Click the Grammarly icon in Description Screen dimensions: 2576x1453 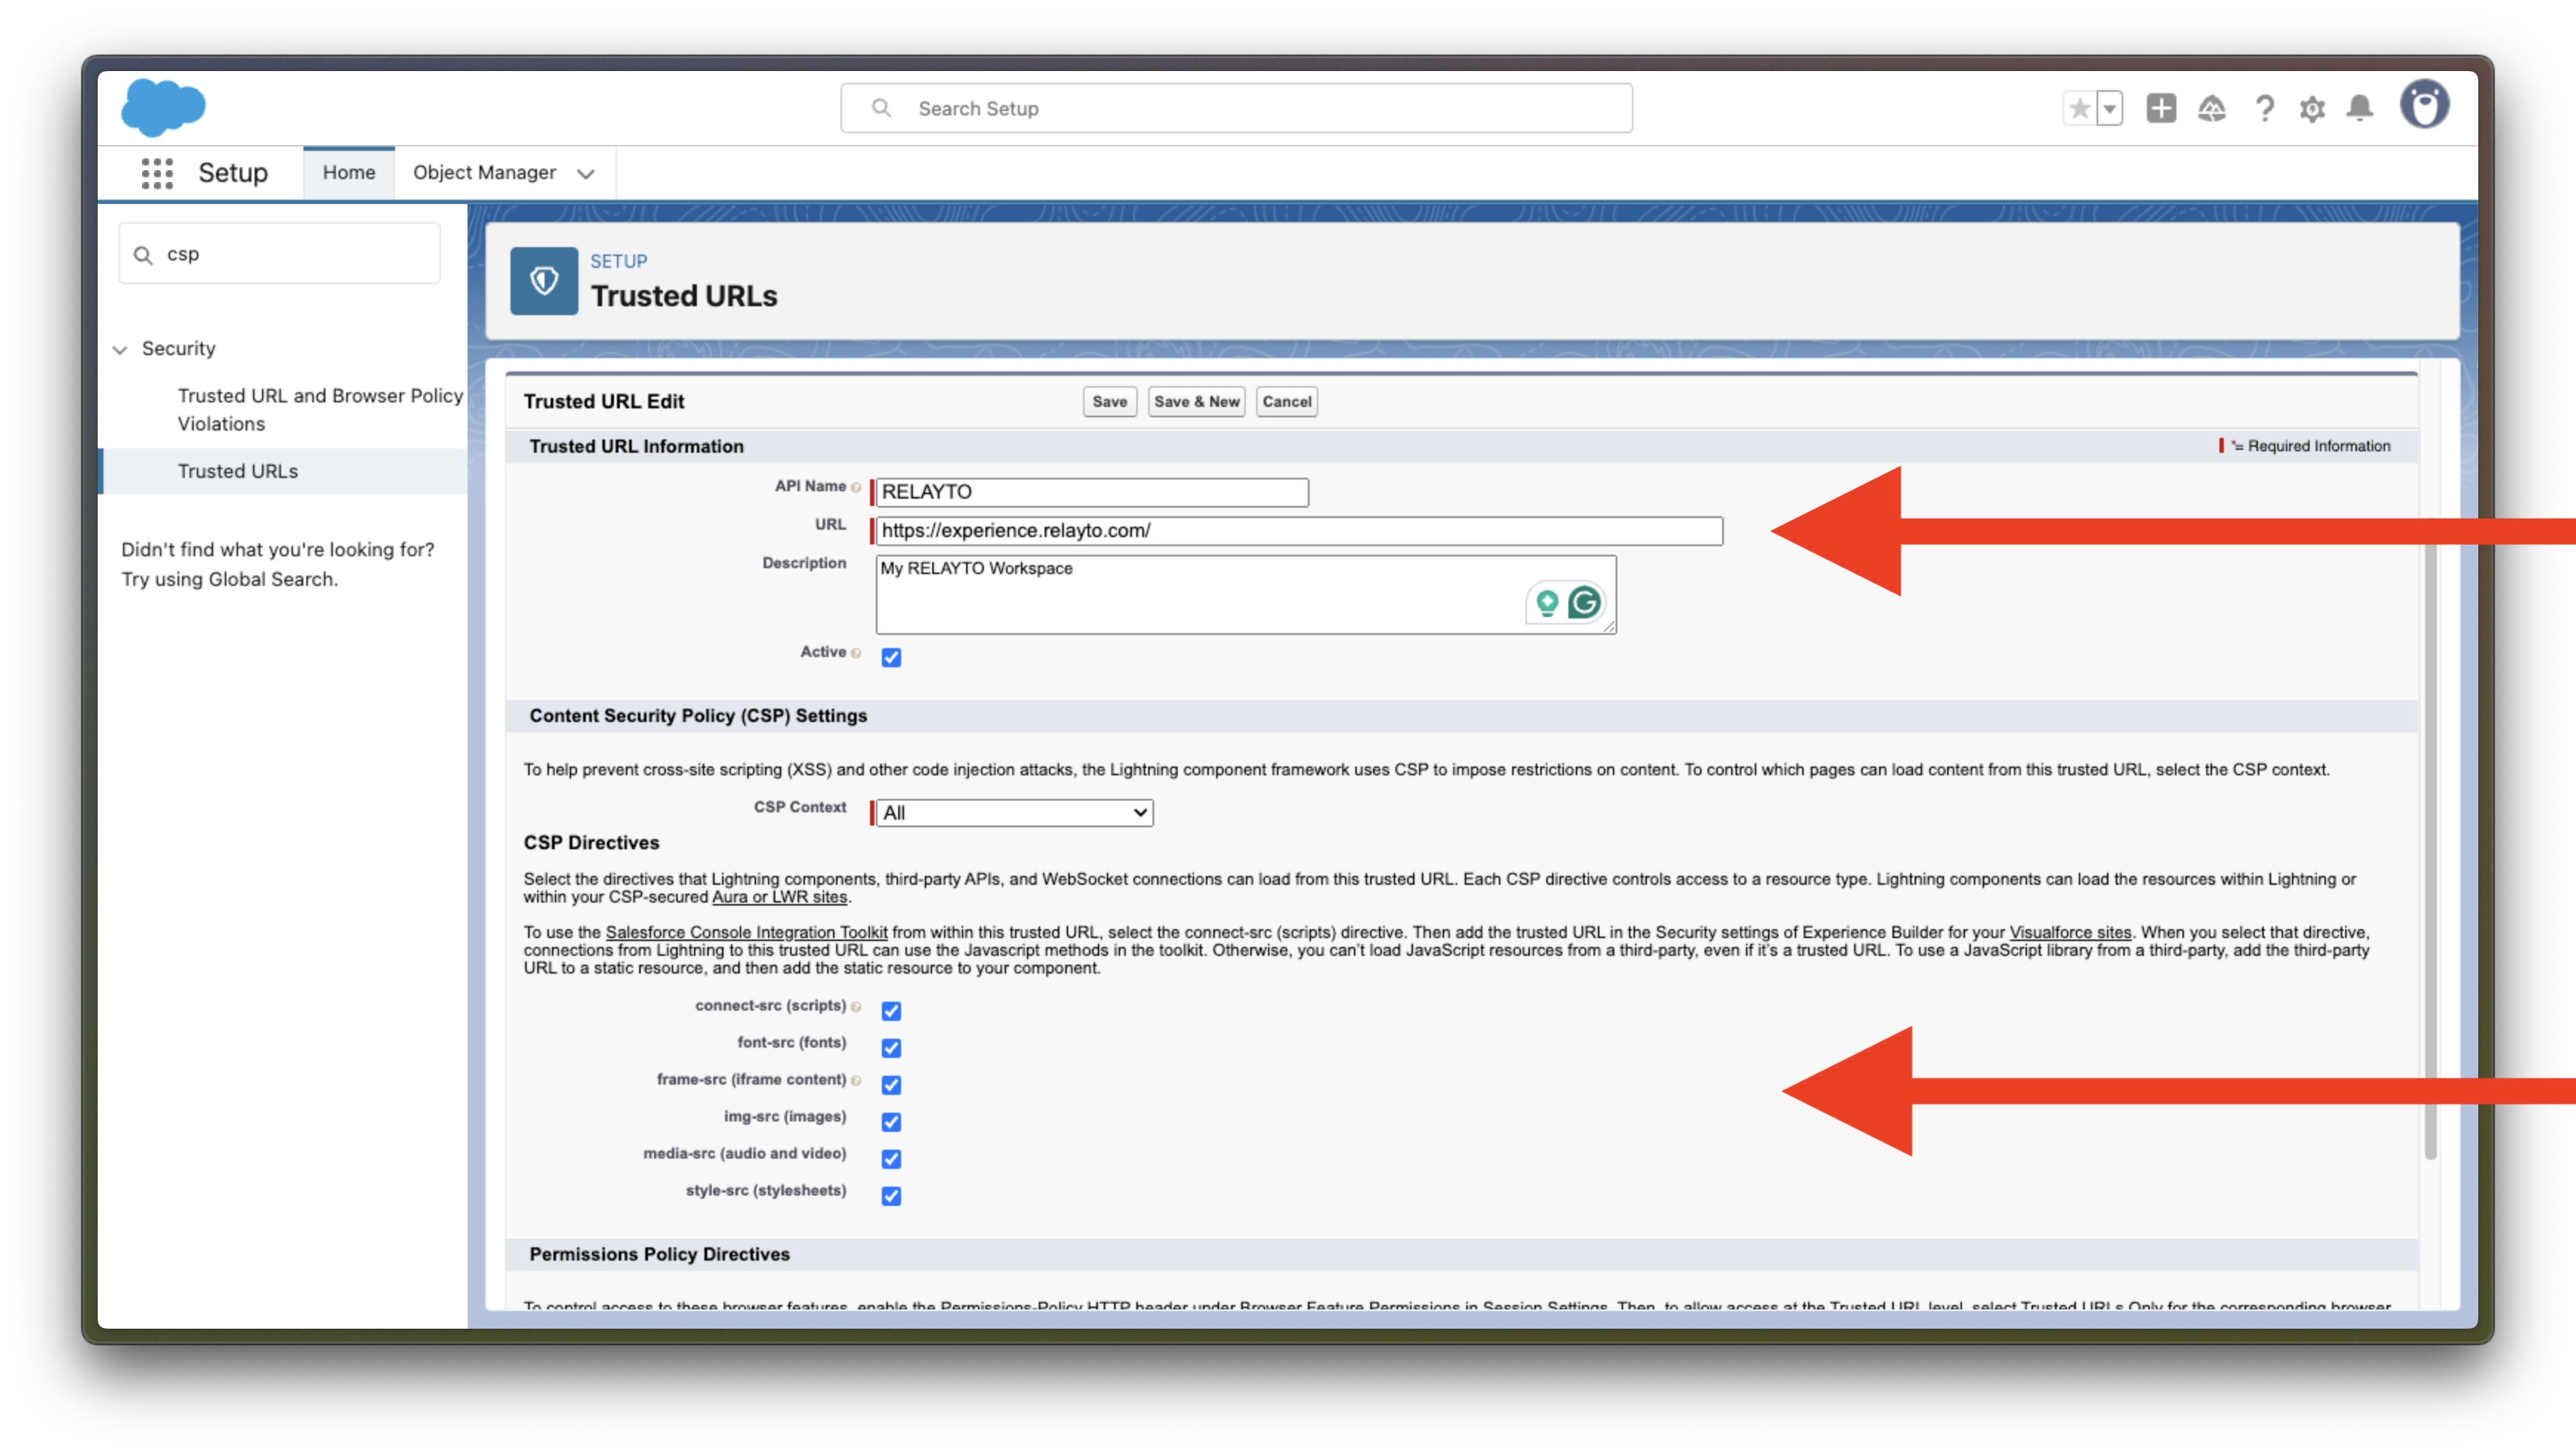tap(1584, 602)
